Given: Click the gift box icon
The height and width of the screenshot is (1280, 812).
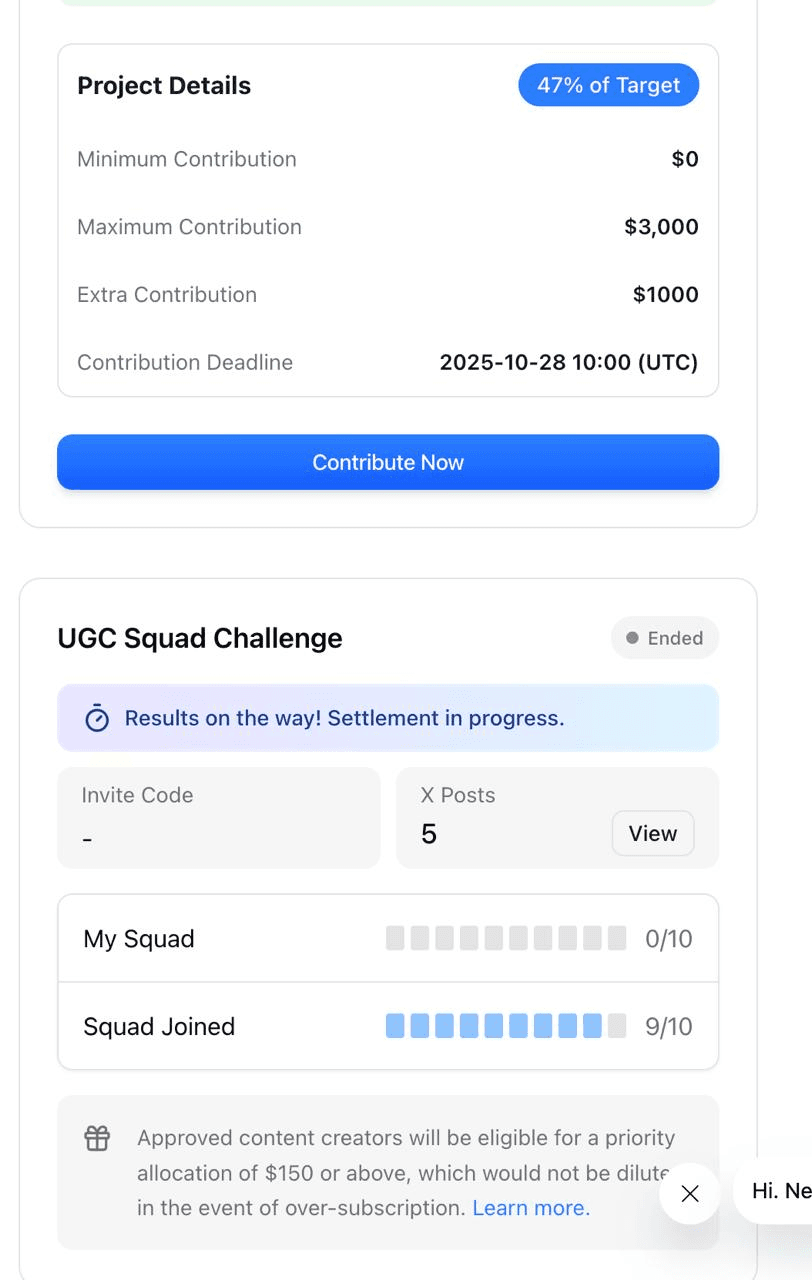Looking at the screenshot, I should tap(97, 1138).
